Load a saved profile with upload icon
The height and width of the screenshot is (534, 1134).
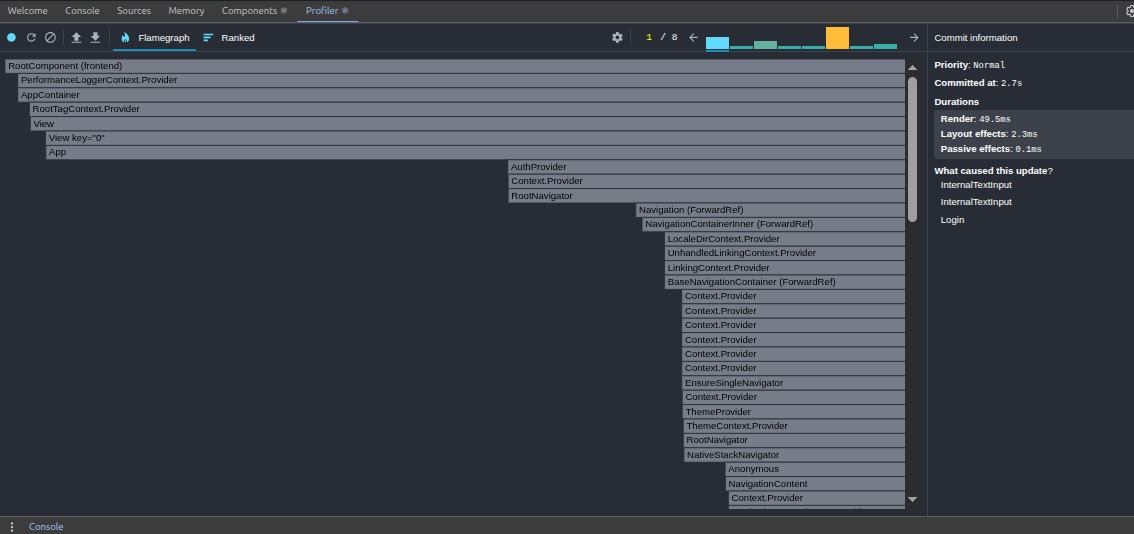point(76,38)
